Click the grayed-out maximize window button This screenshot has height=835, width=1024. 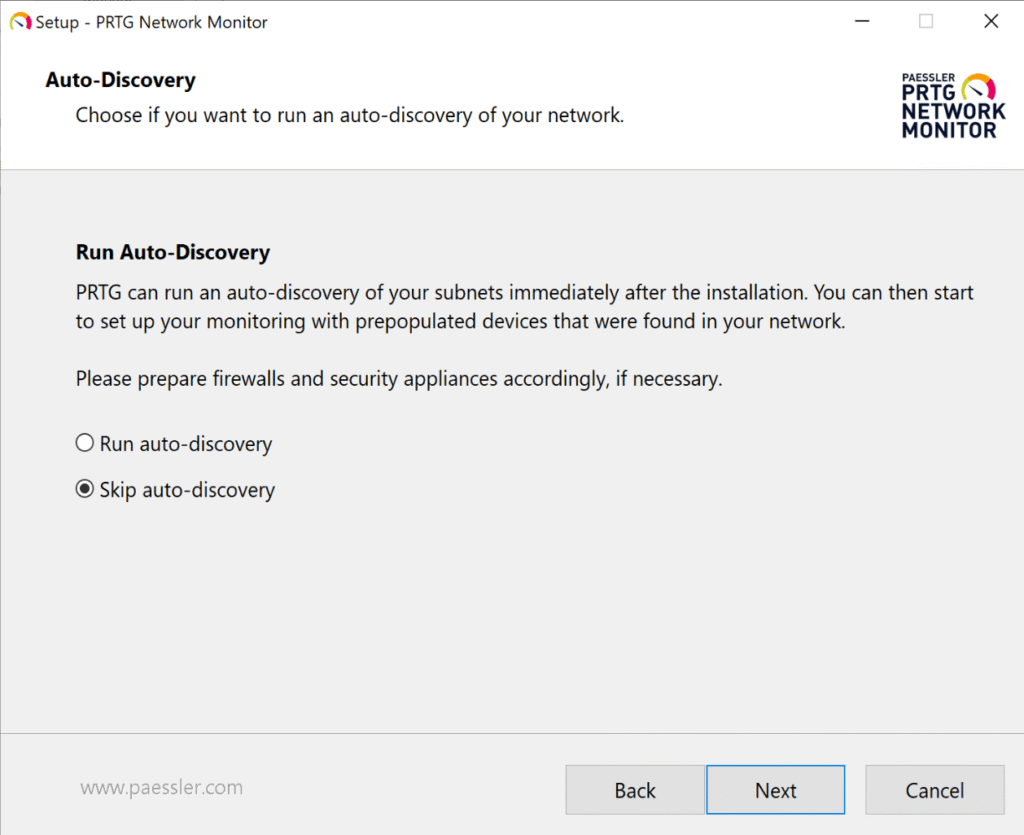pos(926,21)
